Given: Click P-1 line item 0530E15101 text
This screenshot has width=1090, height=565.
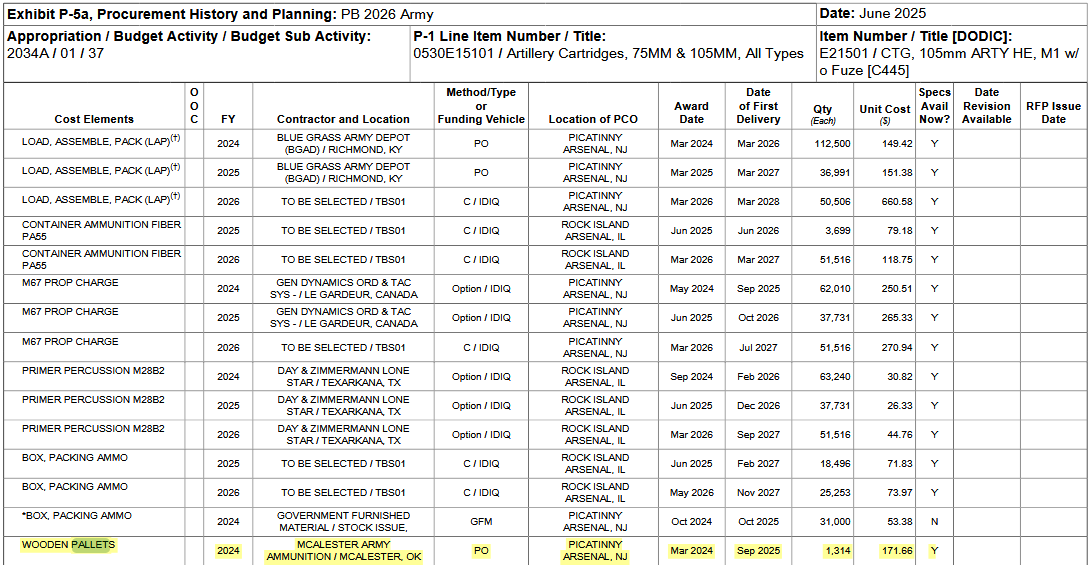Looking at the screenshot, I should (608, 54).
